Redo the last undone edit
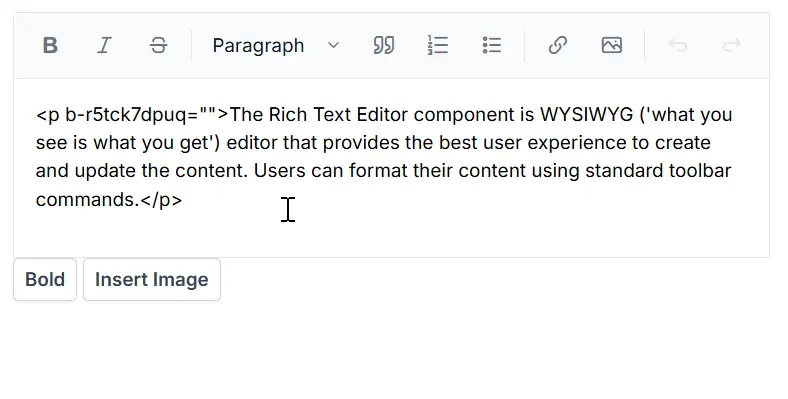 [732, 45]
